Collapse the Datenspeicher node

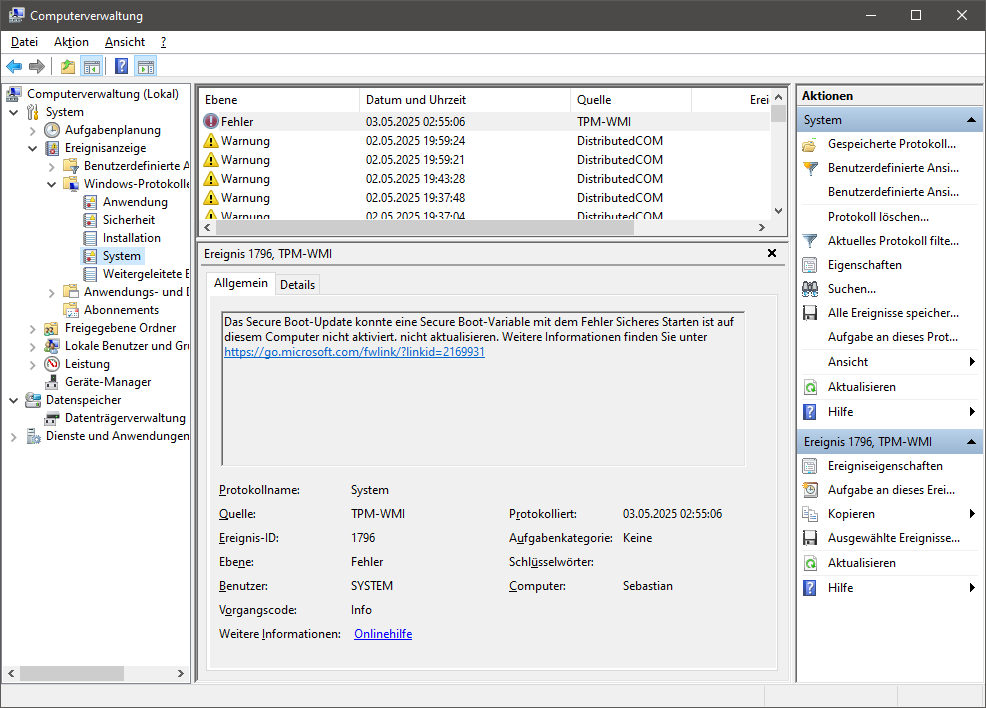coord(14,401)
